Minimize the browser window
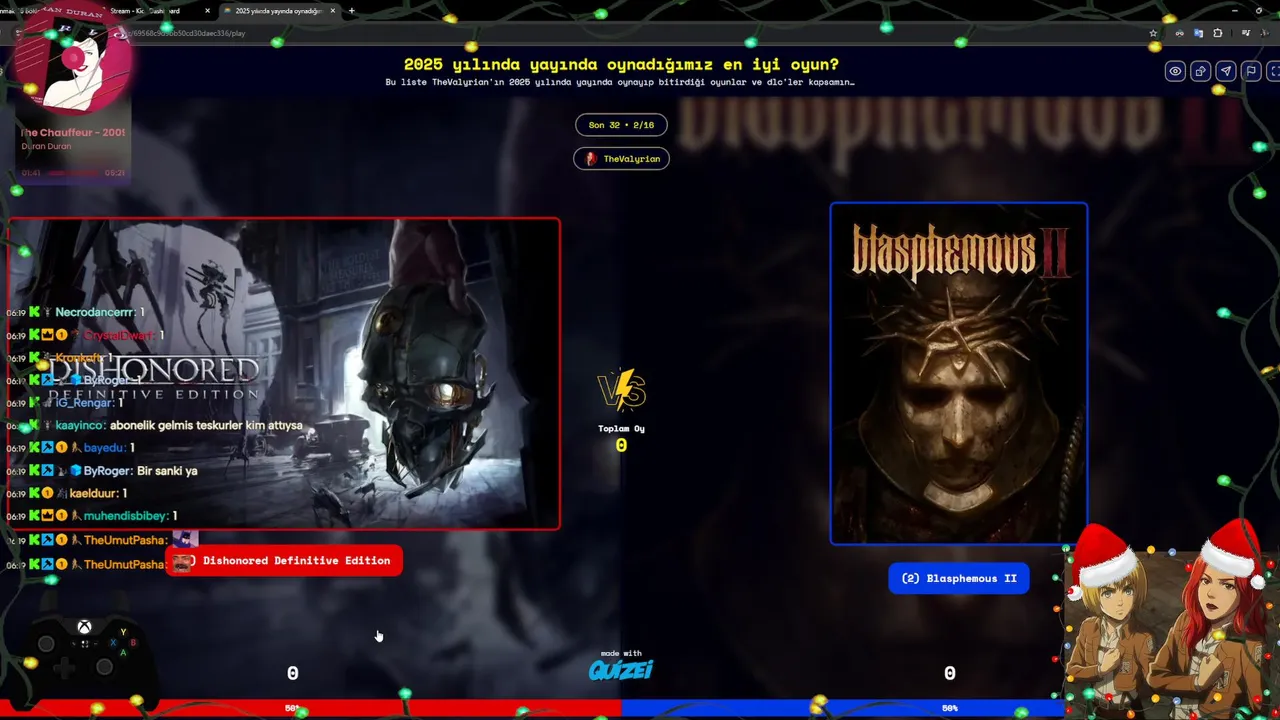The height and width of the screenshot is (720, 1280). point(1235,10)
